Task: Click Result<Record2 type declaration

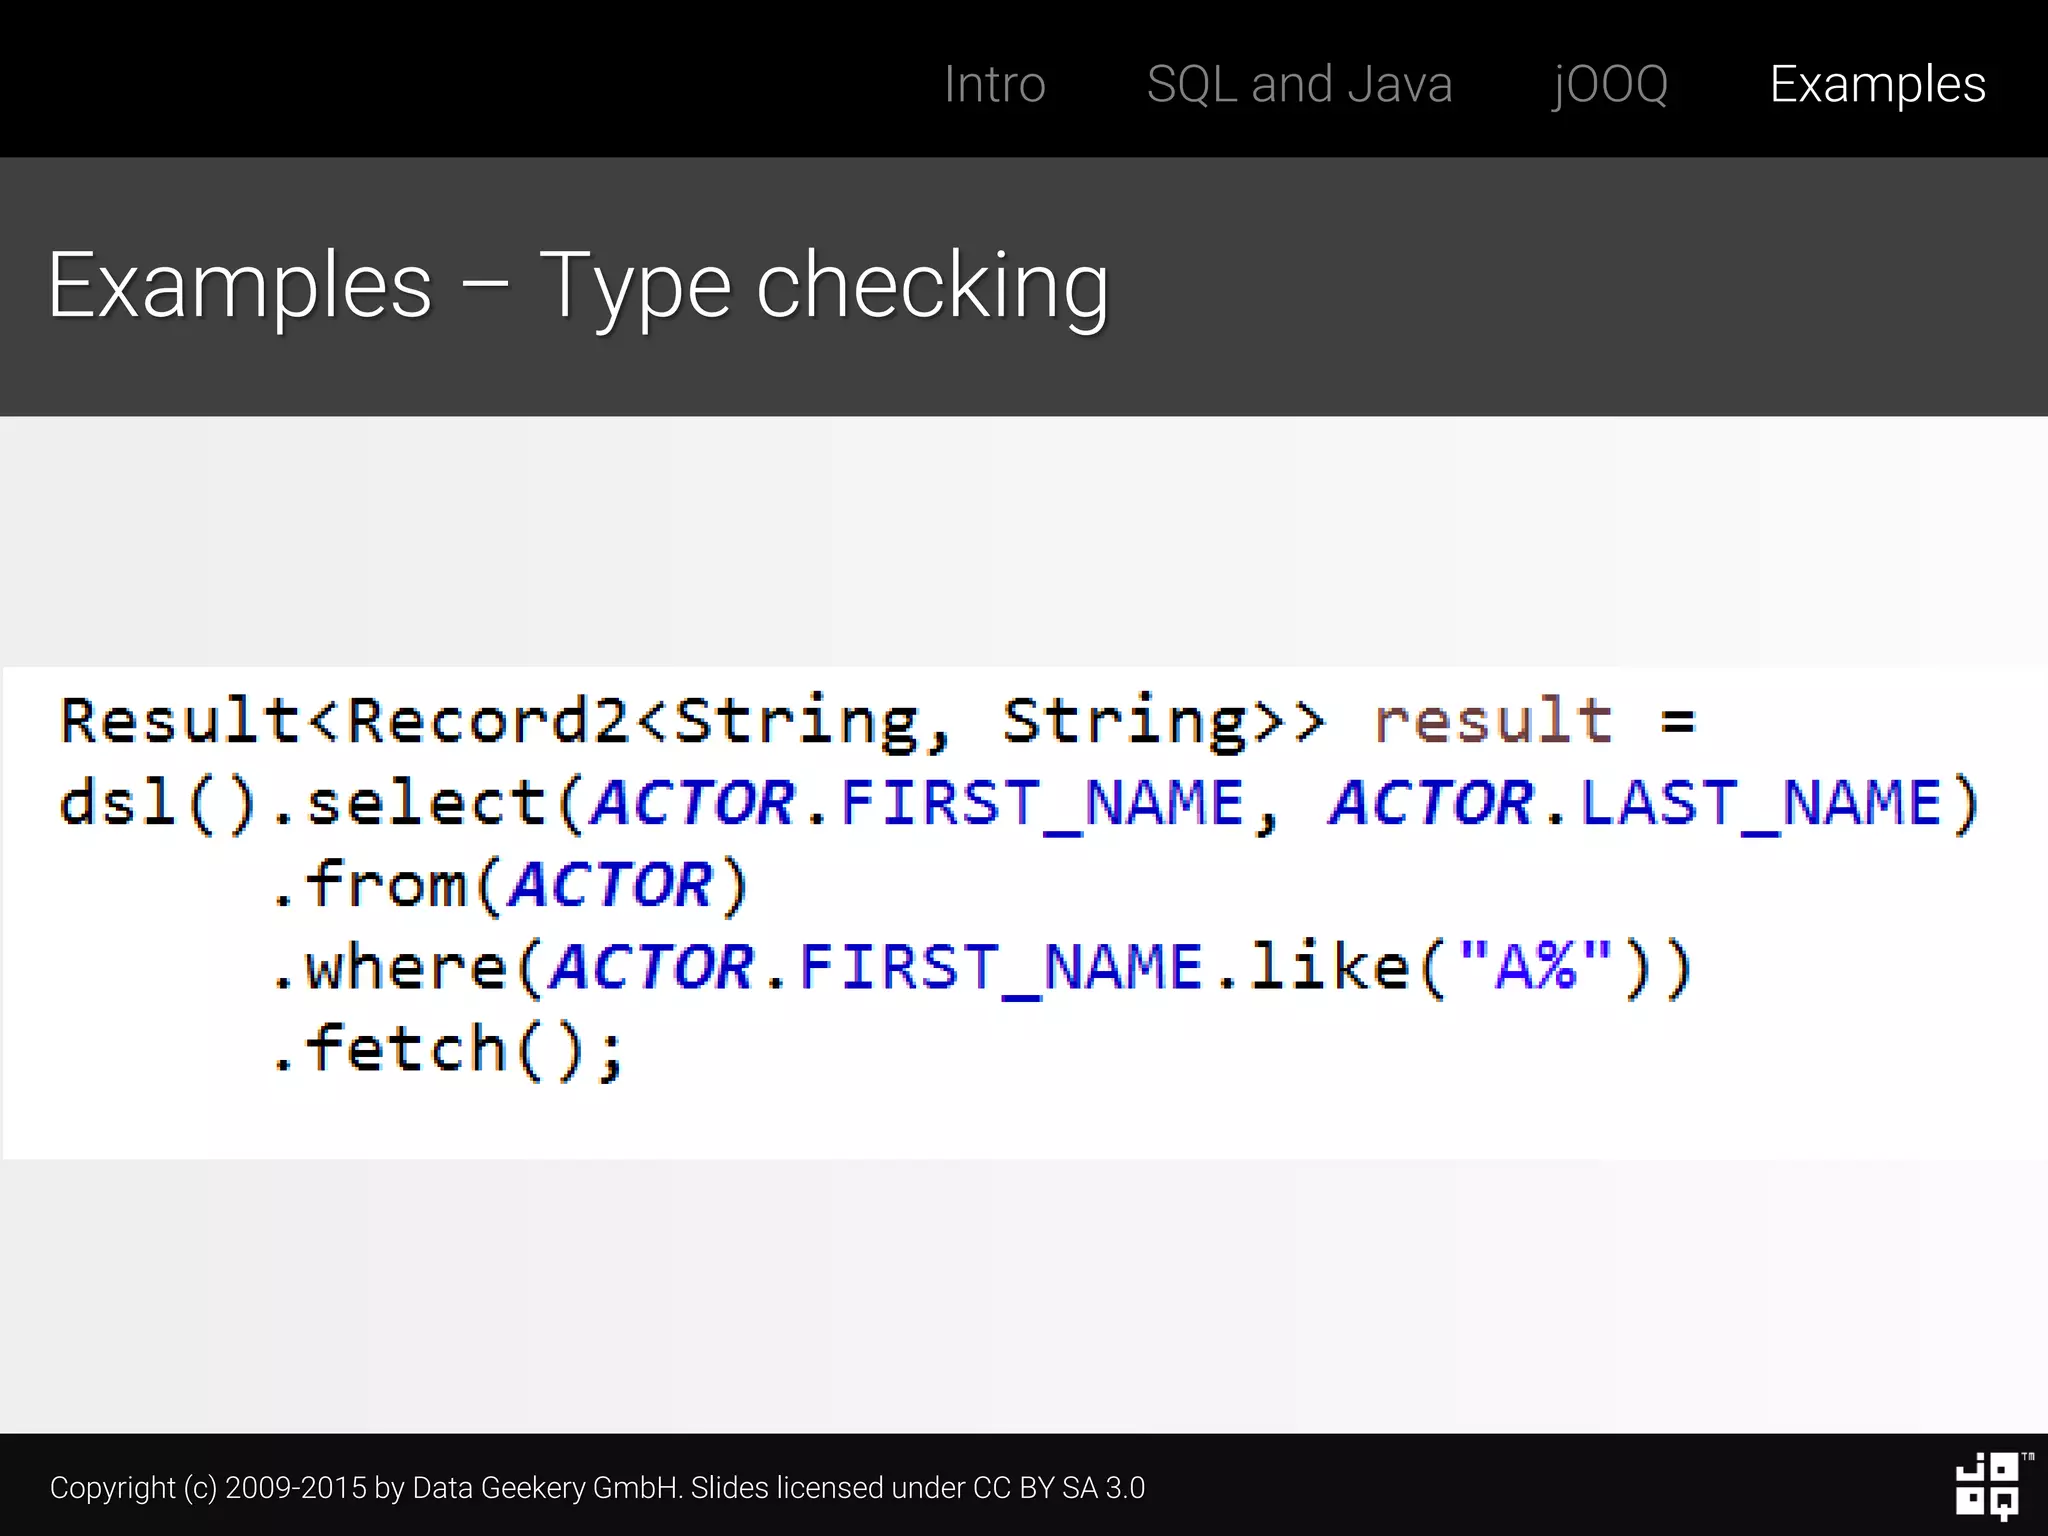Action: pyautogui.click(x=345, y=720)
